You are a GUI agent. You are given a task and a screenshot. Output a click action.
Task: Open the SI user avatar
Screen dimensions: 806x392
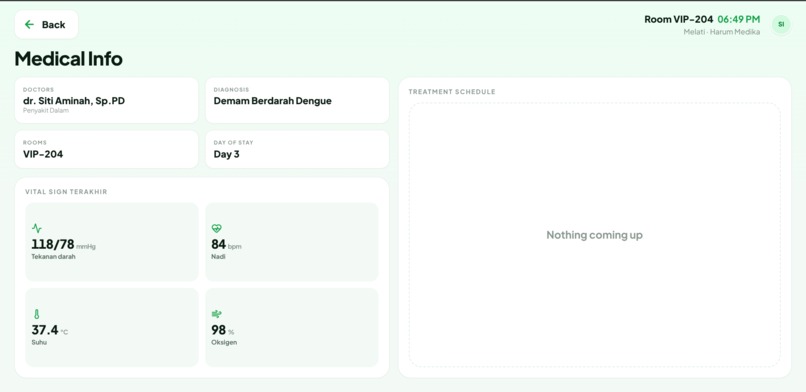781,24
